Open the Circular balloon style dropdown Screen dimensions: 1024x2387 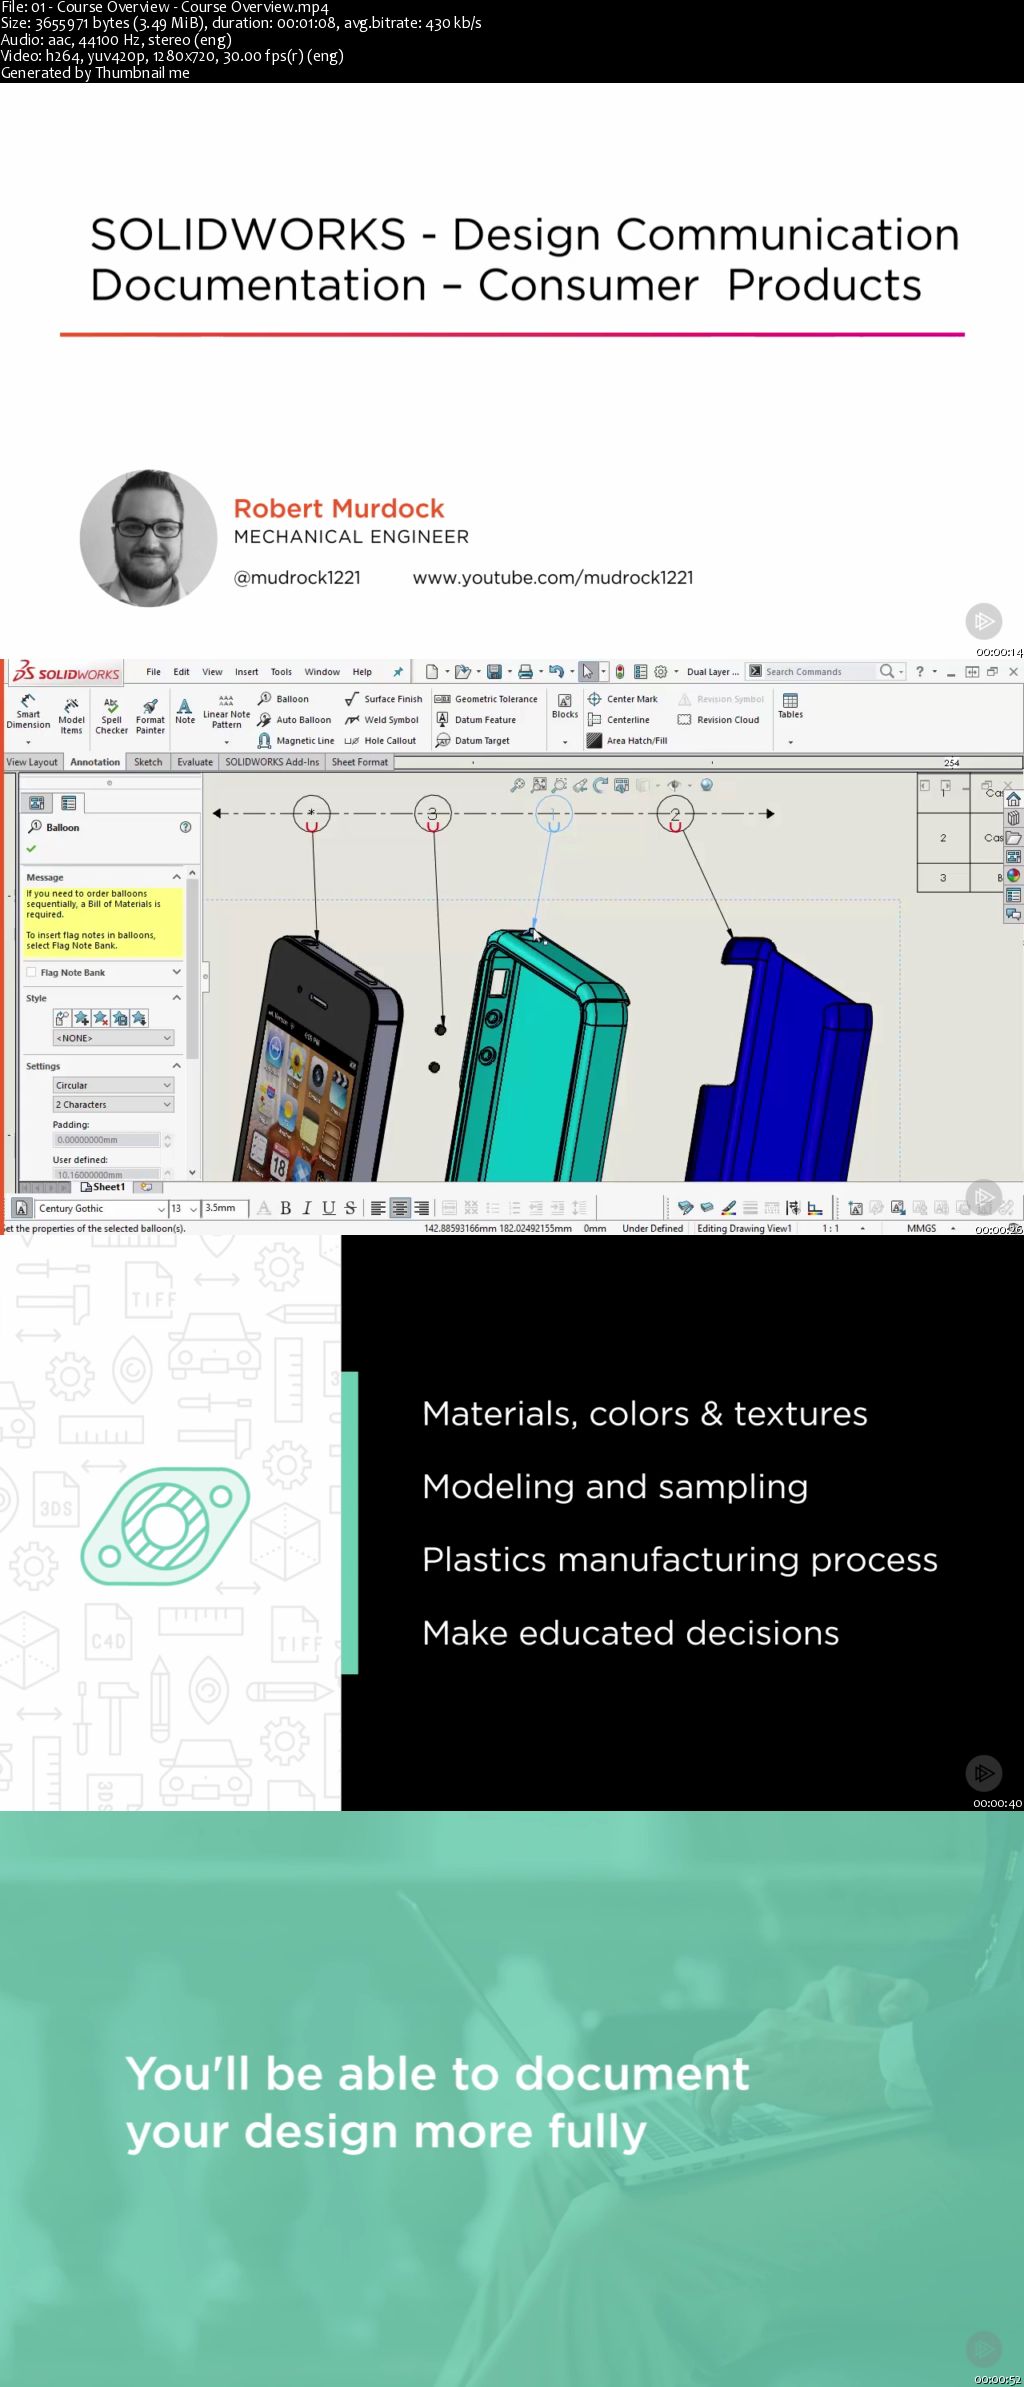pyautogui.click(x=114, y=1085)
